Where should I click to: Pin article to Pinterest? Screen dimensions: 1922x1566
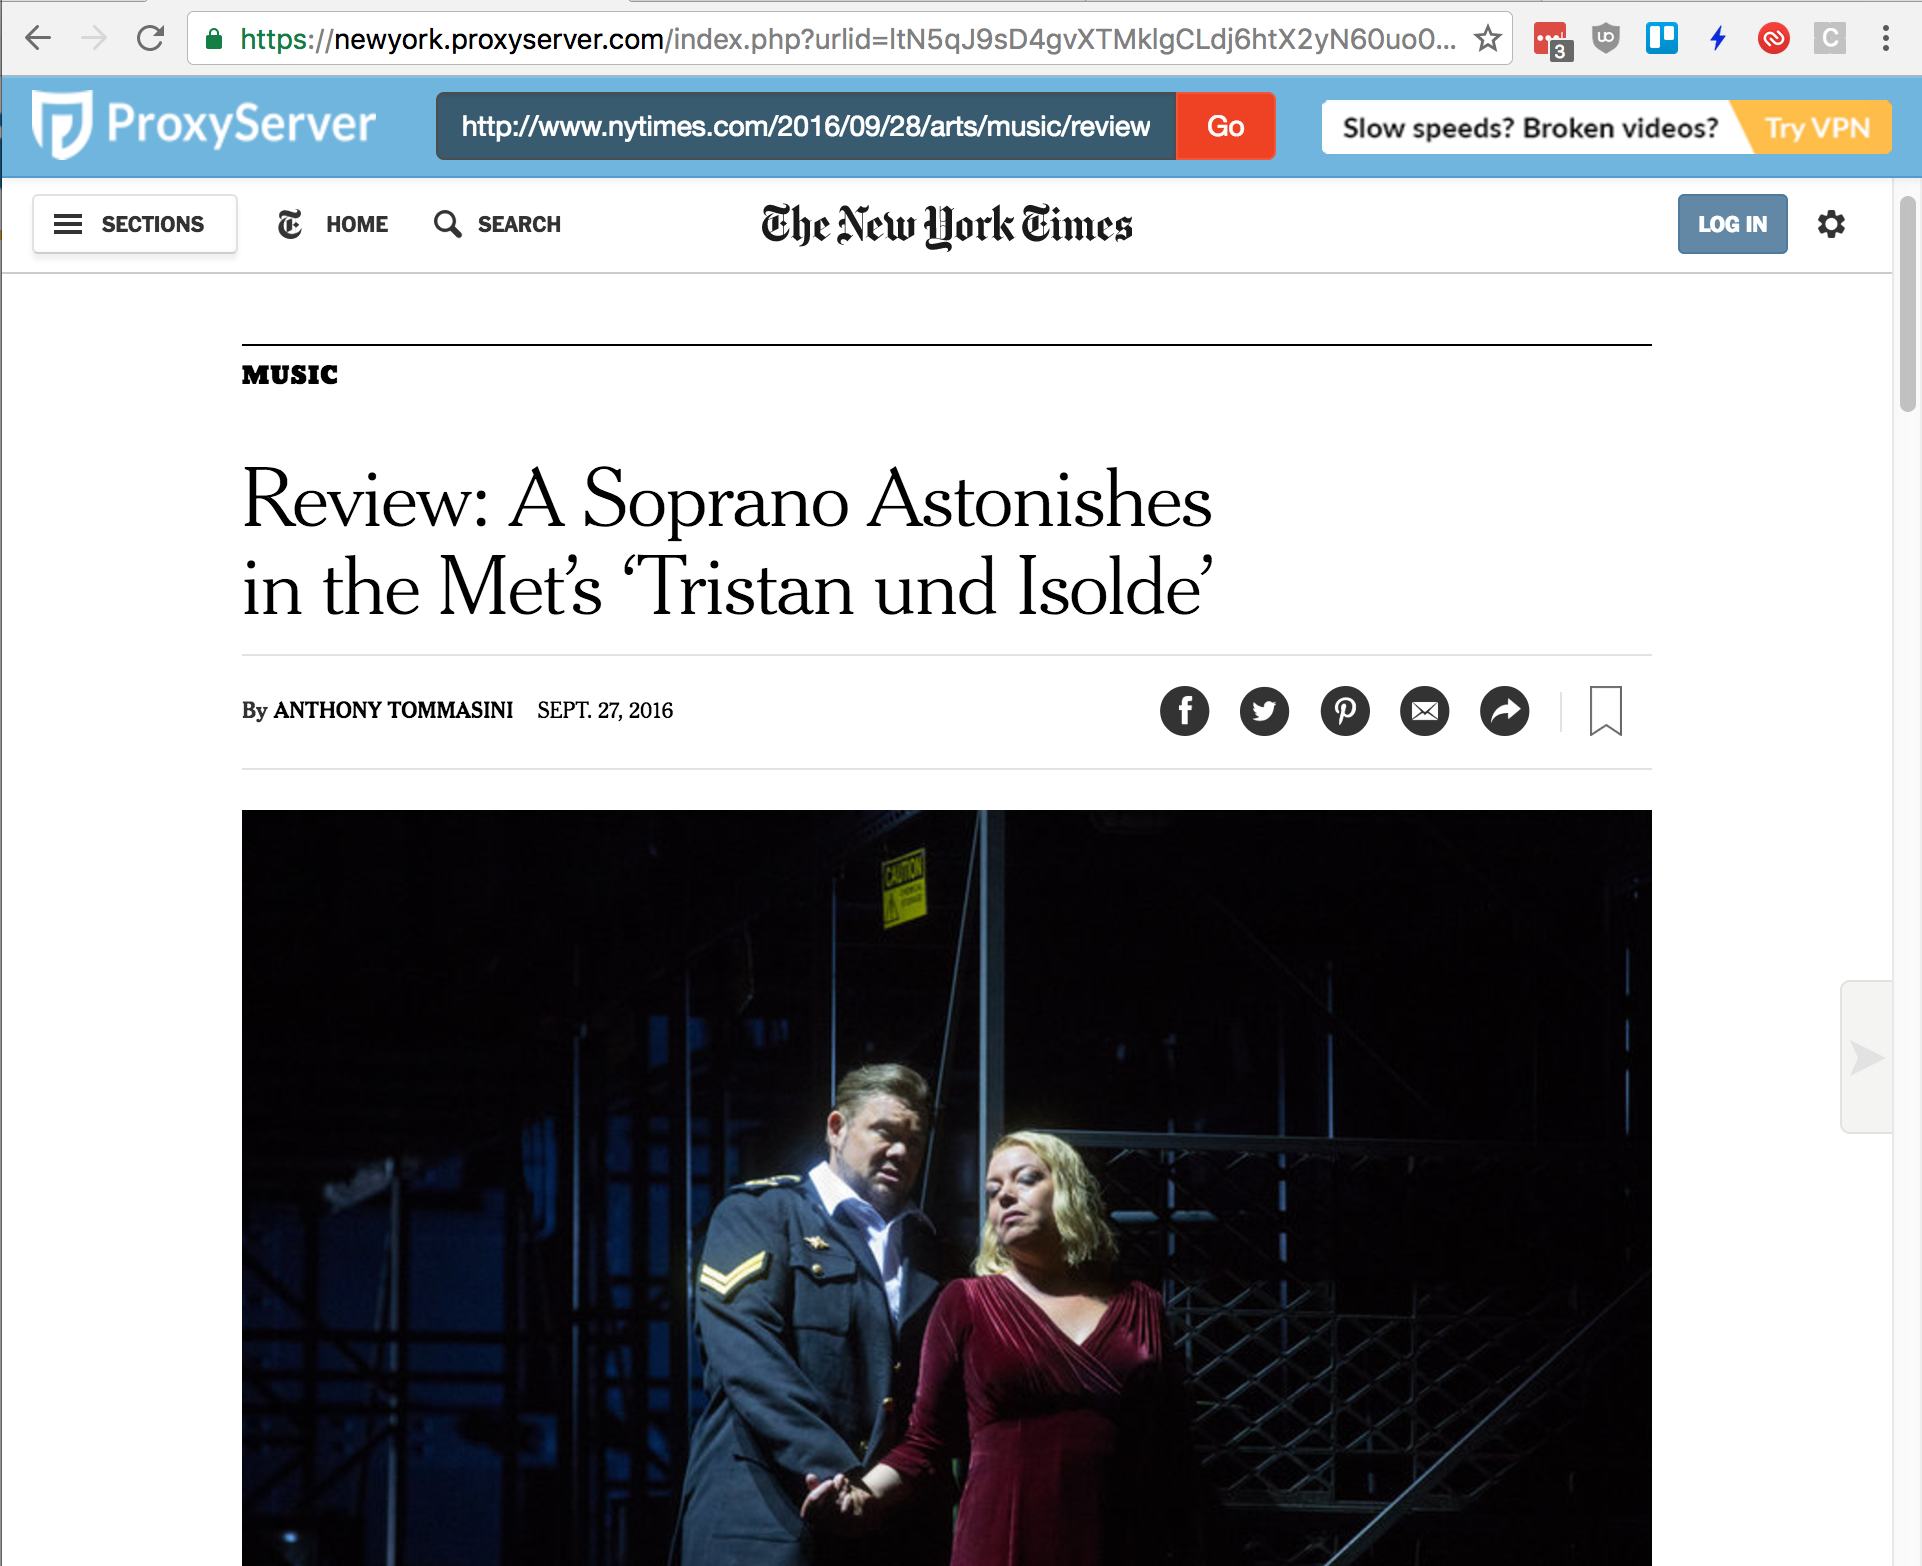tap(1345, 711)
